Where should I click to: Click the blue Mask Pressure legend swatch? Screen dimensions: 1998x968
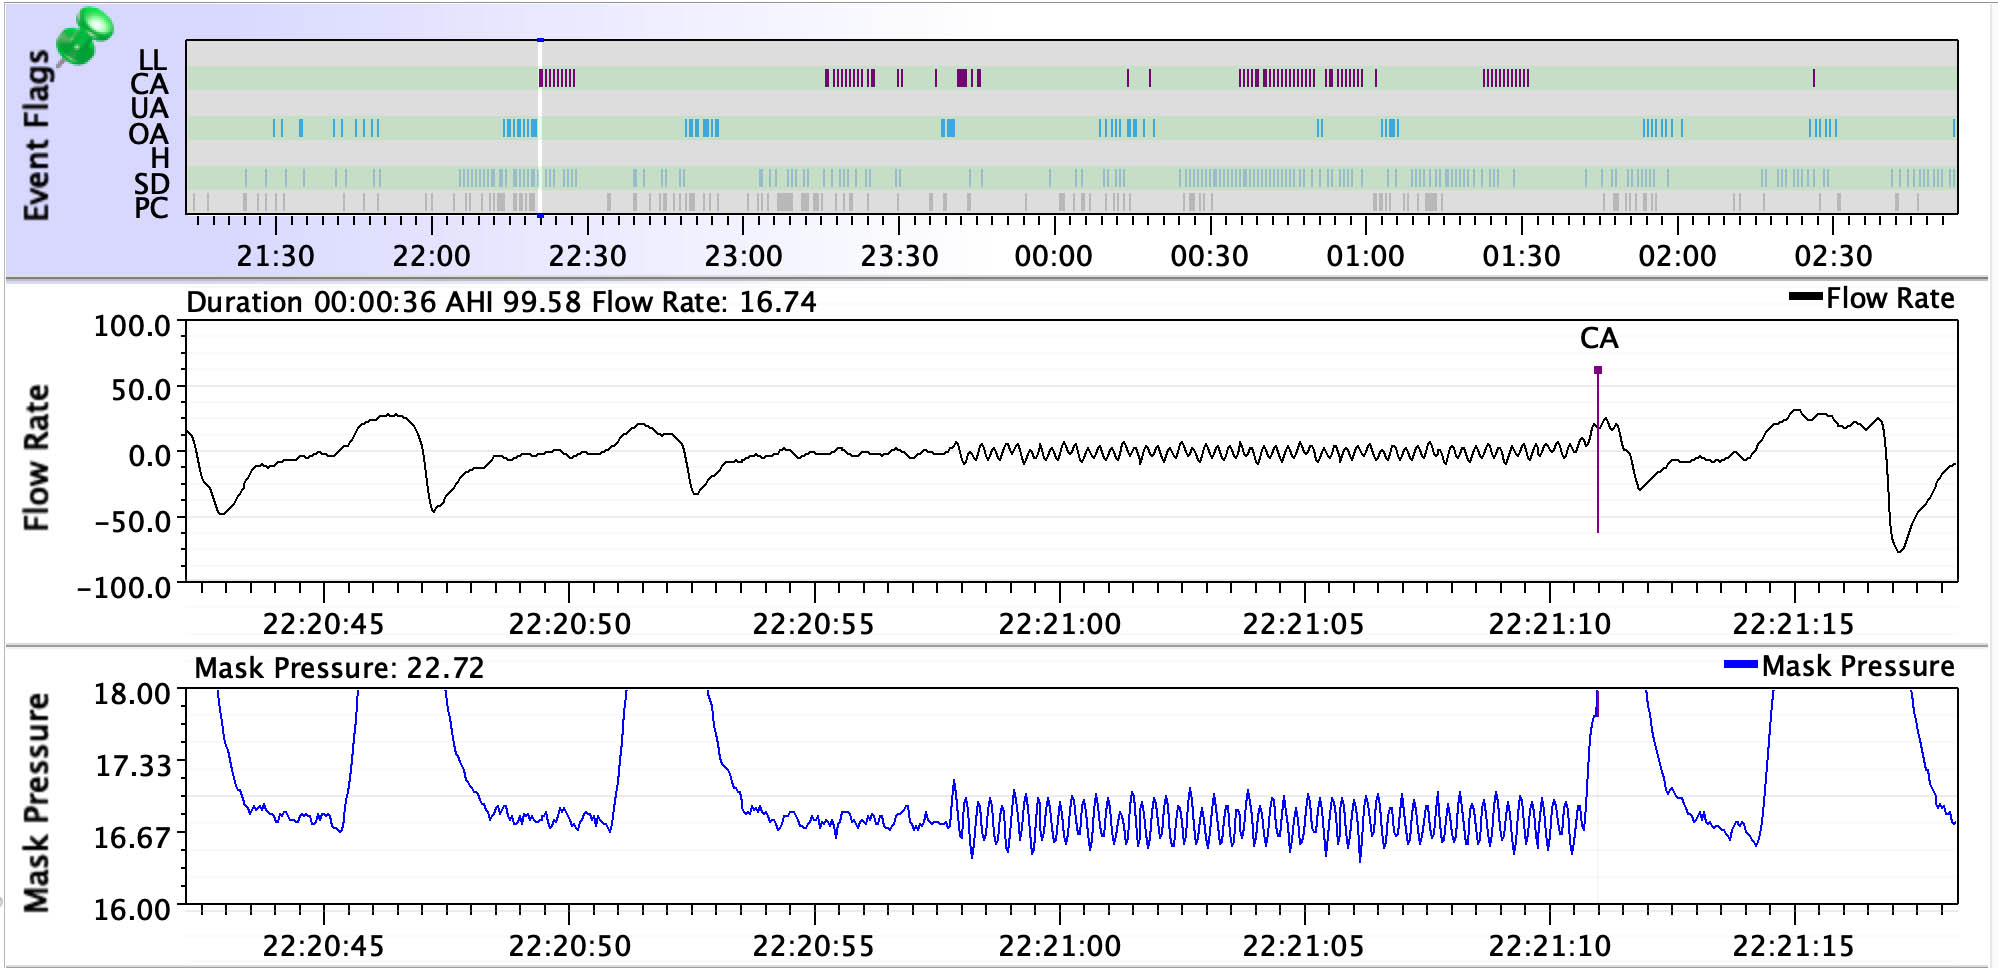click(1741, 664)
